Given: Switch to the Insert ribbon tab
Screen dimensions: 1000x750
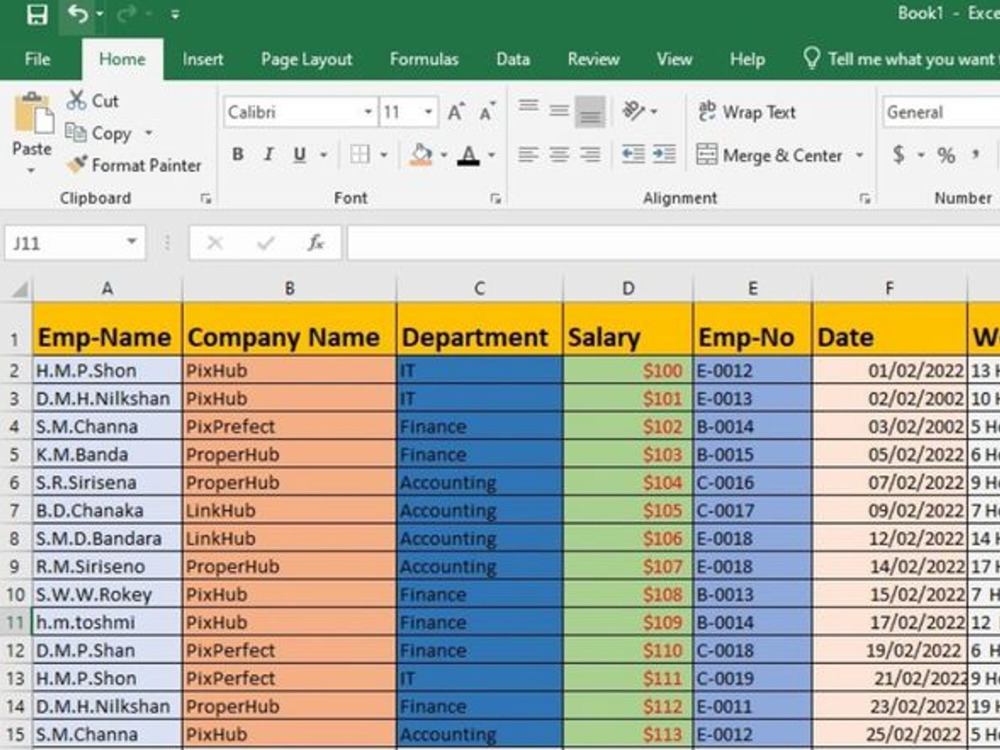Looking at the screenshot, I should [203, 59].
